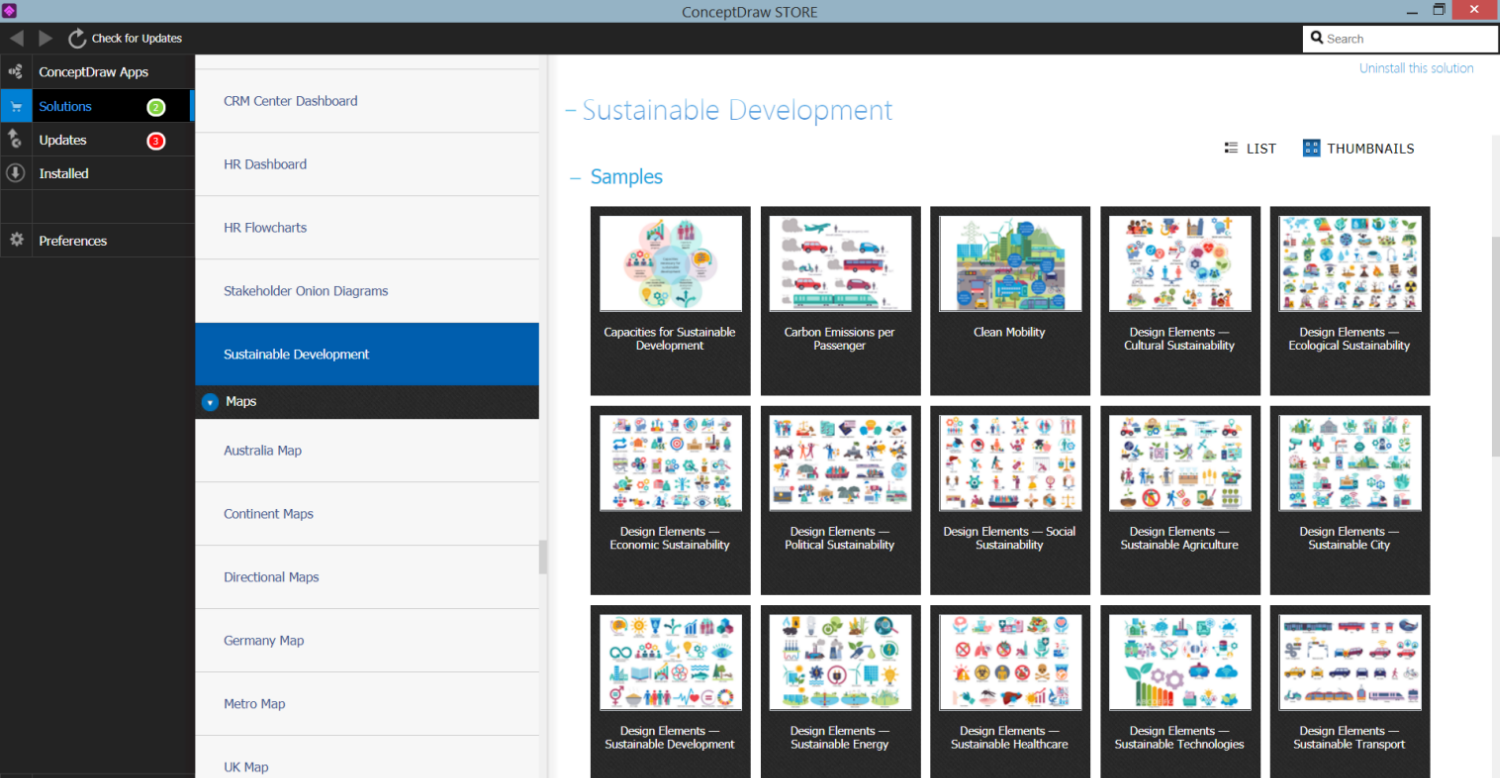1500x778 pixels.
Task: Open Design Elements — Sustainable City sample
Action: coord(1350,500)
